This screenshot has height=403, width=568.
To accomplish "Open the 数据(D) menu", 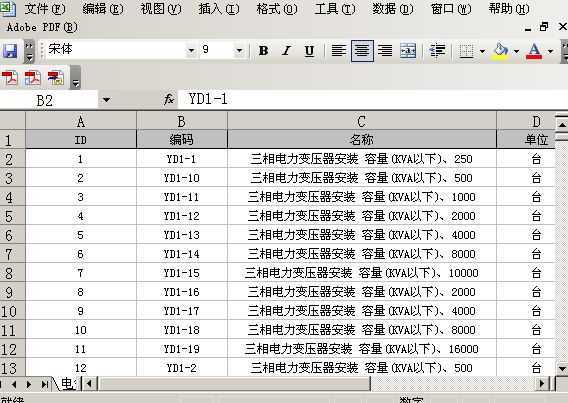I will 393,9.
